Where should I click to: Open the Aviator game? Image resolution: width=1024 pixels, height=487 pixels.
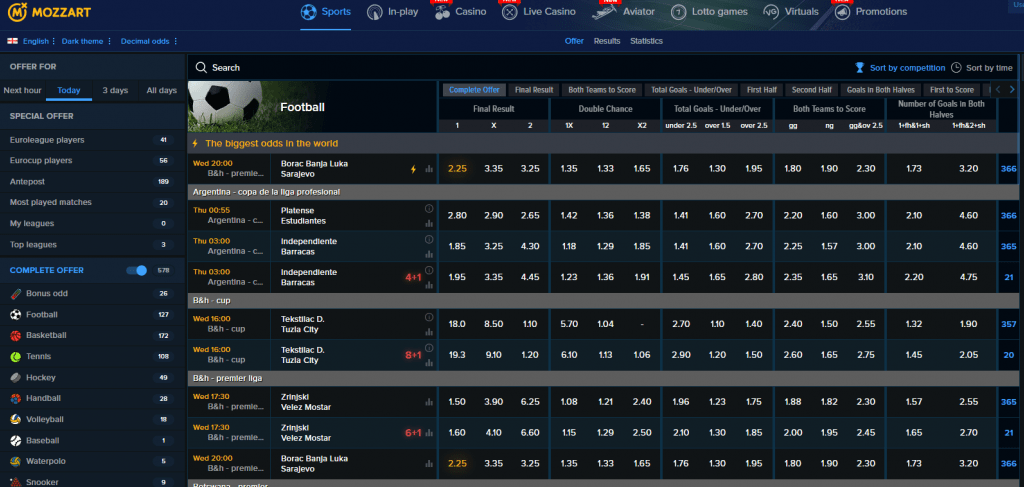(624, 12)
